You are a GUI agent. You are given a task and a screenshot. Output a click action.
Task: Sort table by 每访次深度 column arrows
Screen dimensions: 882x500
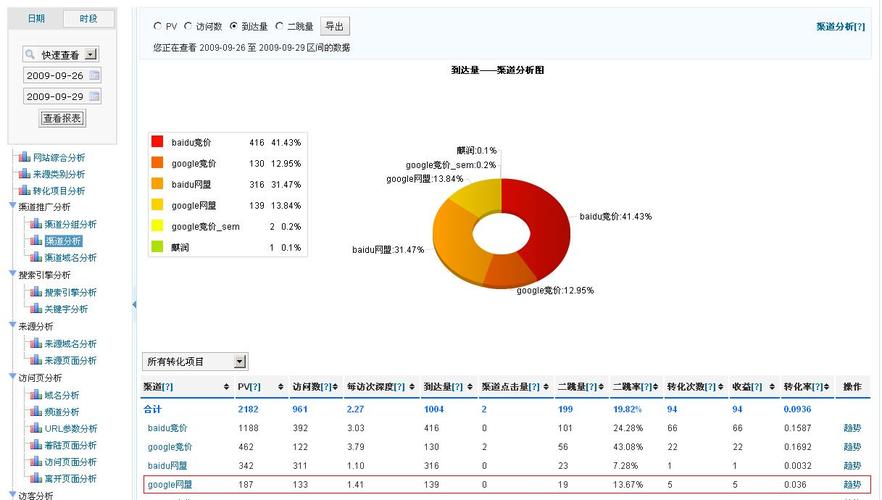(412, 387)
